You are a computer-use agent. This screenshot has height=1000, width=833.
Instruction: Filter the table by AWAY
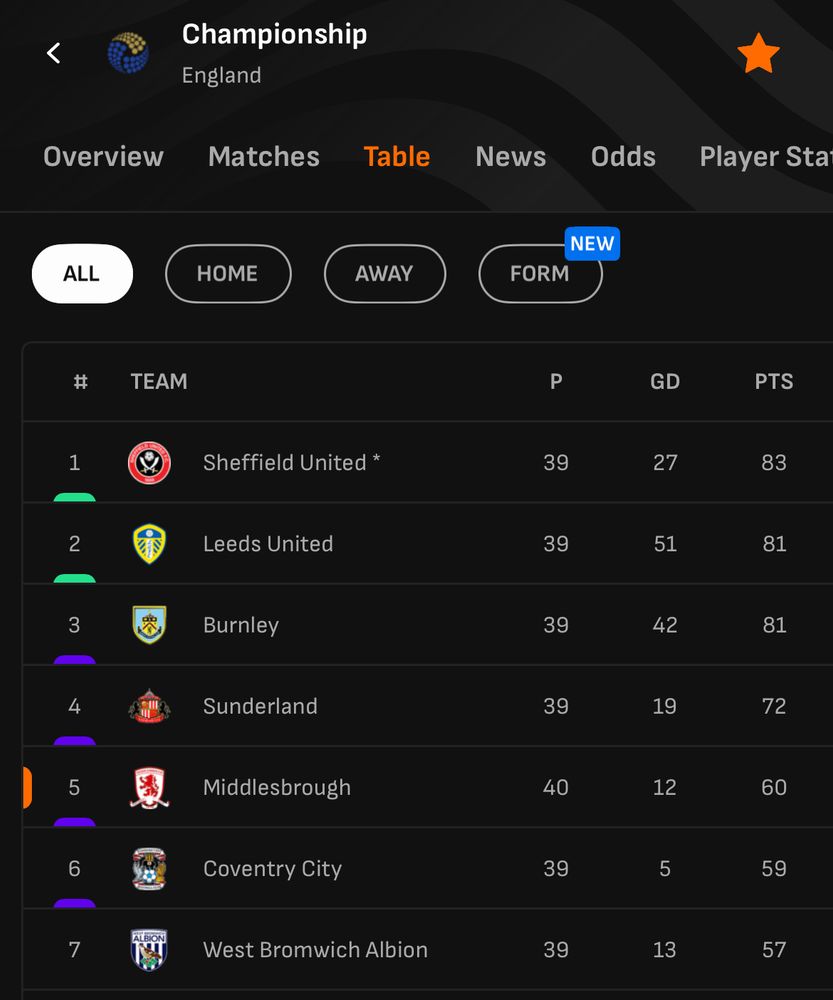click(384, 274)
